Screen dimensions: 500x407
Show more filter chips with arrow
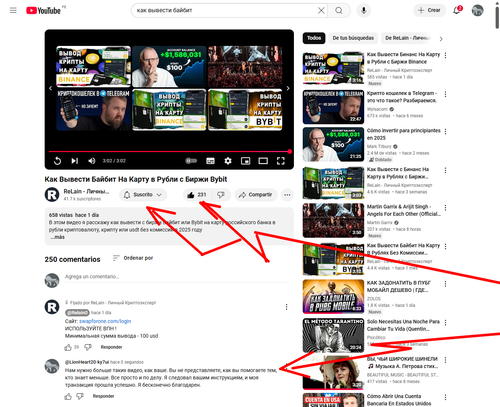click(x=441, y=39)
